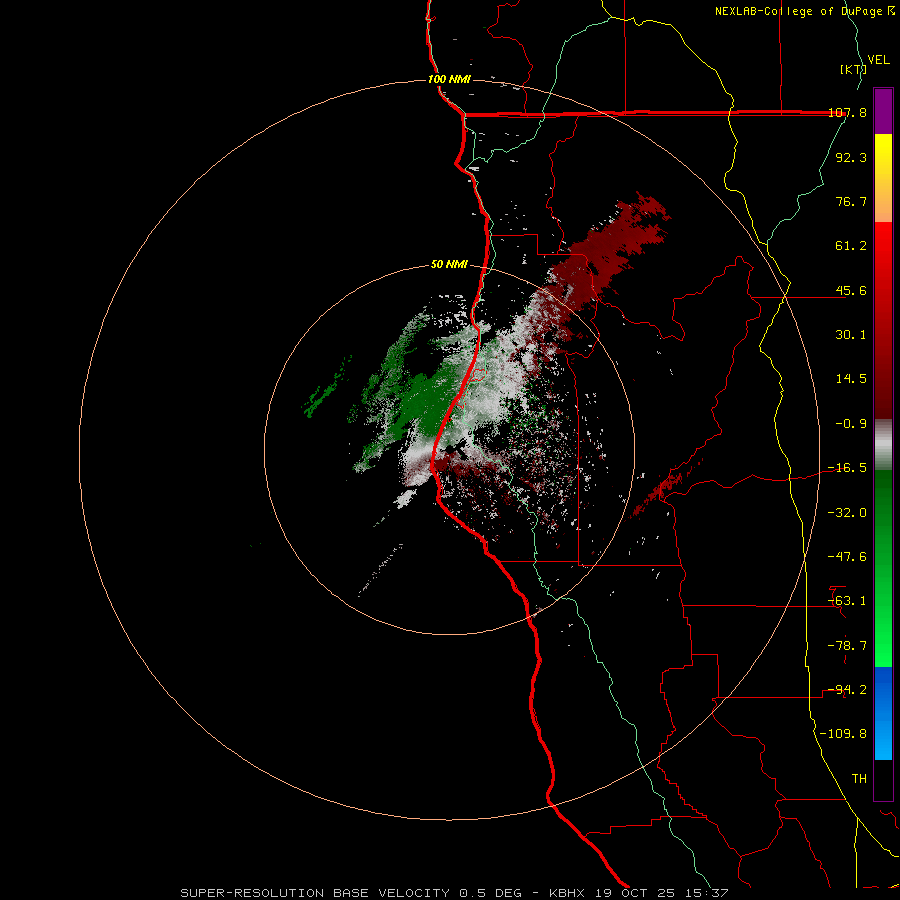Click the -78.7 scale value
Image resolution: width=900 pixels, height=900 pixels.
point(847,646)
